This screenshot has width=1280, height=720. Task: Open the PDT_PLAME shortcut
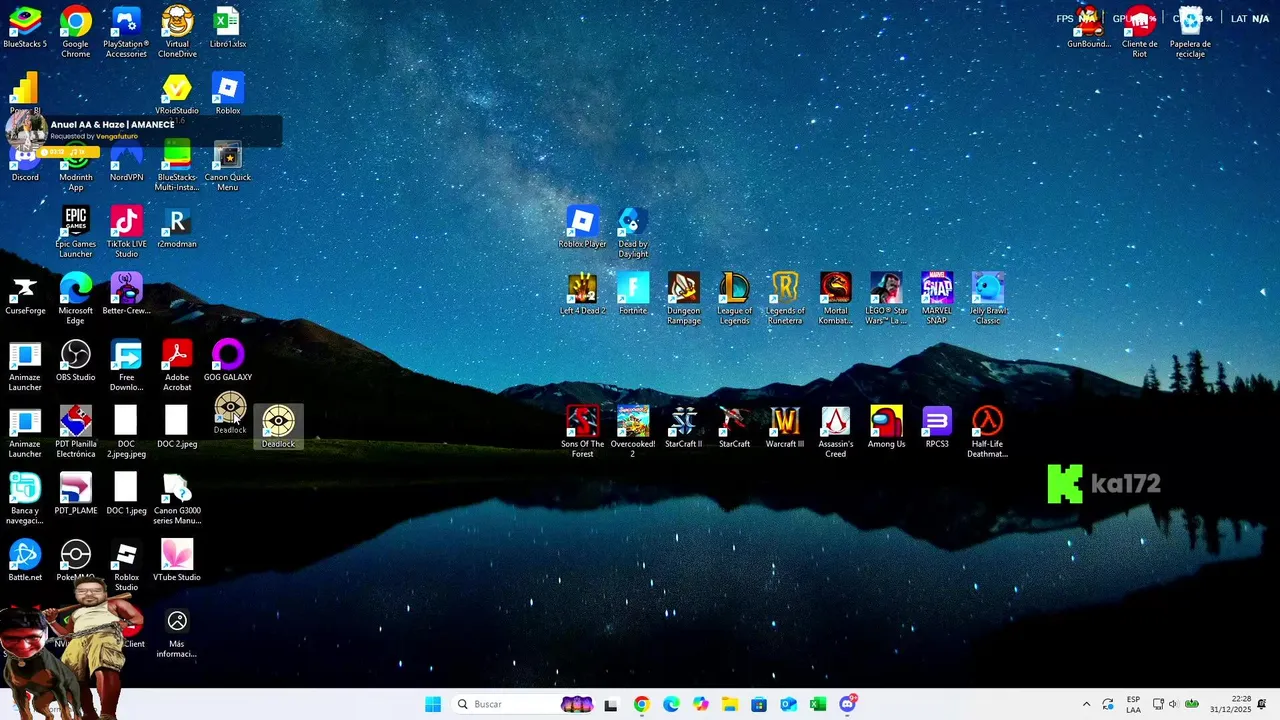click(76, 495)
